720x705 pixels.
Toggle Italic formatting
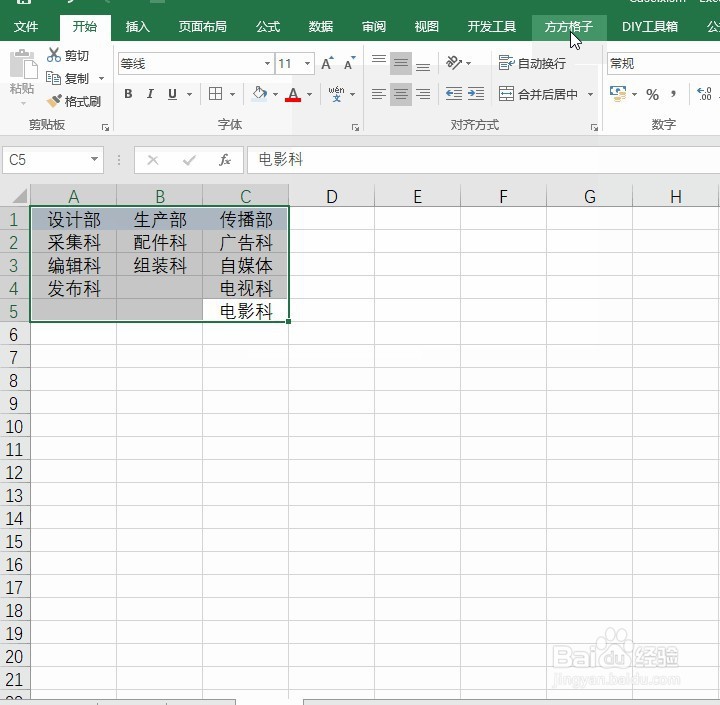coord(150,94)
